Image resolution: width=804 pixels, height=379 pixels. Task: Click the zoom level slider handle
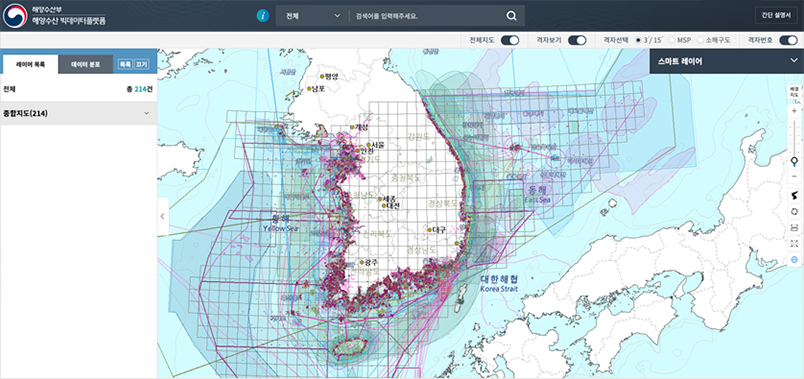(x=794, y=162)
